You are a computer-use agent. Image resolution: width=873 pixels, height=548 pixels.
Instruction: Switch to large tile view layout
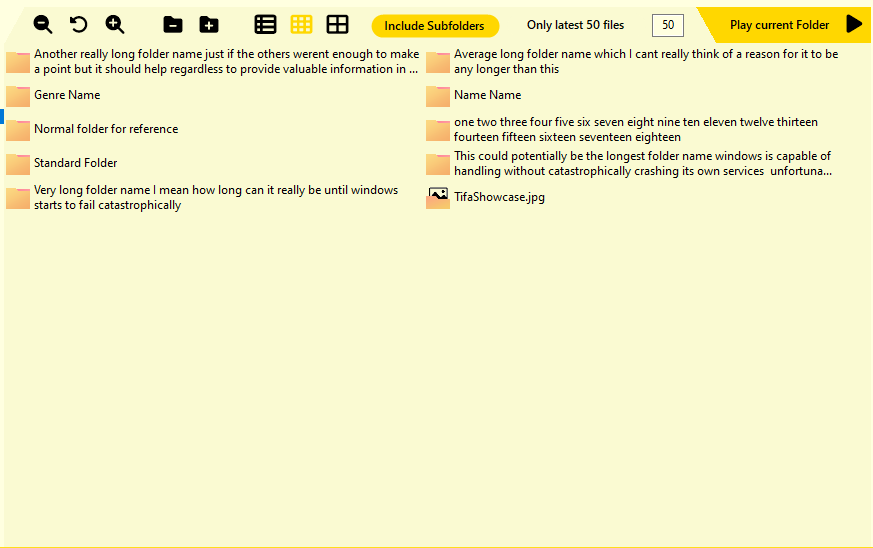tap(337, 25)
